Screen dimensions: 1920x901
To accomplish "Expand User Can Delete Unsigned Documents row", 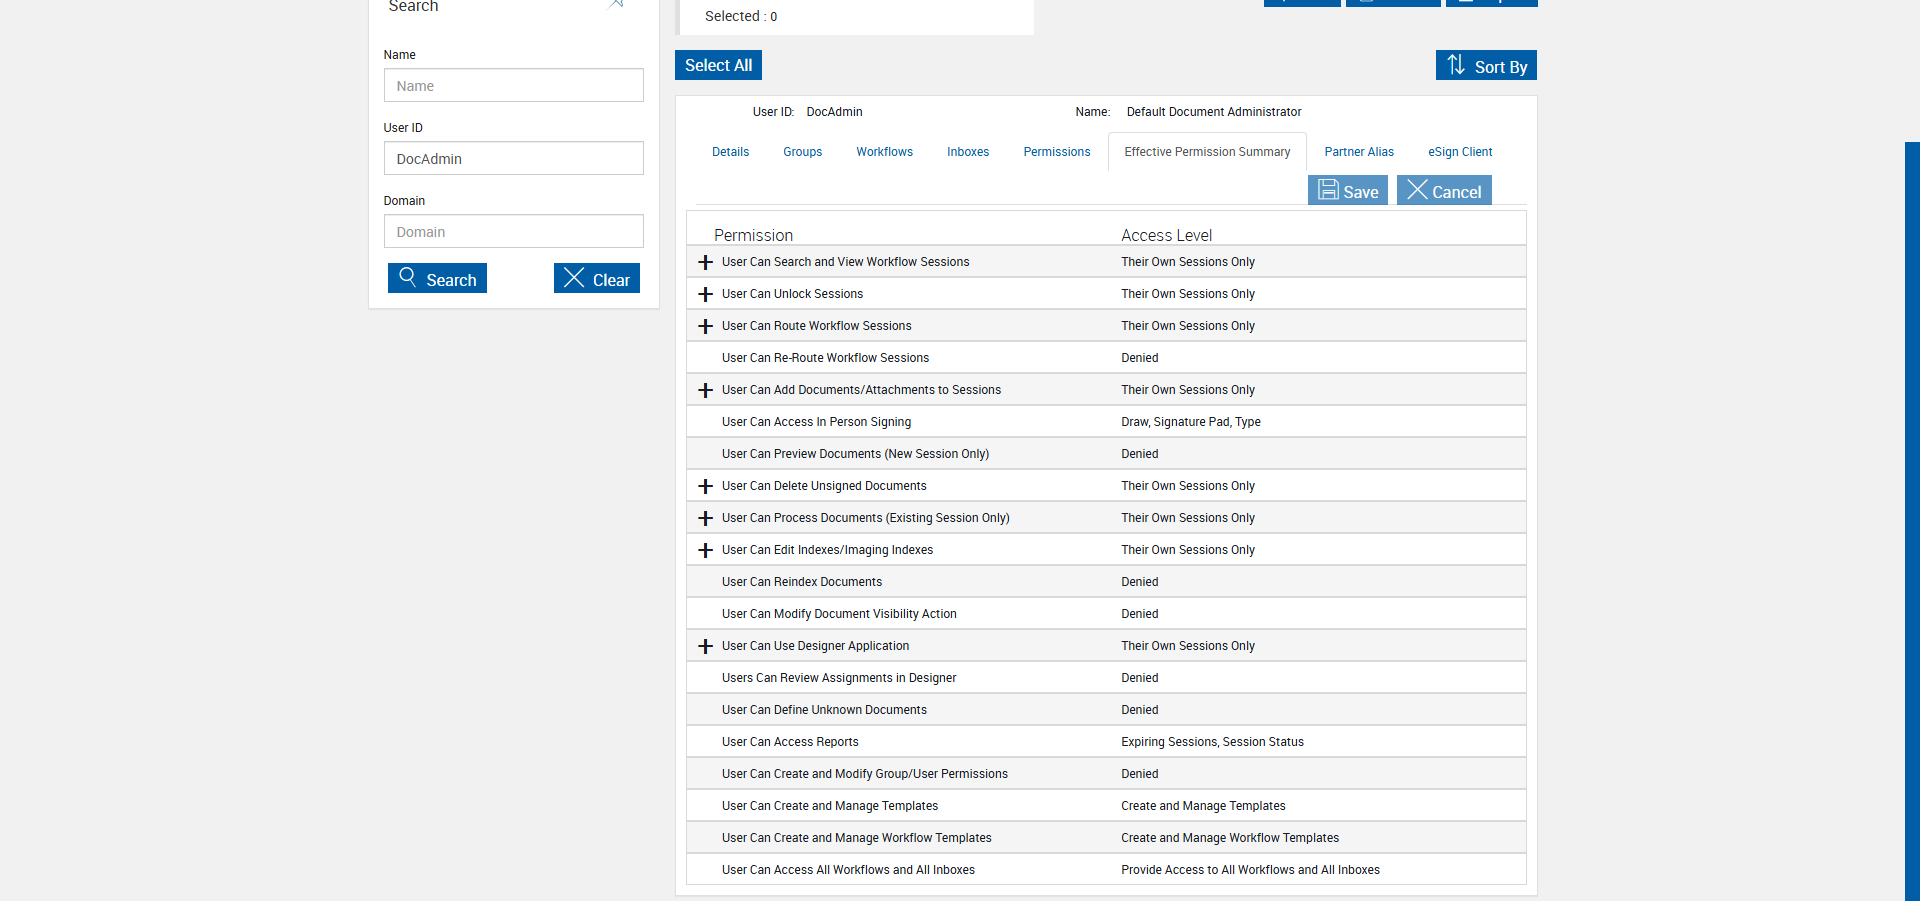I will [x=705, y=486].
